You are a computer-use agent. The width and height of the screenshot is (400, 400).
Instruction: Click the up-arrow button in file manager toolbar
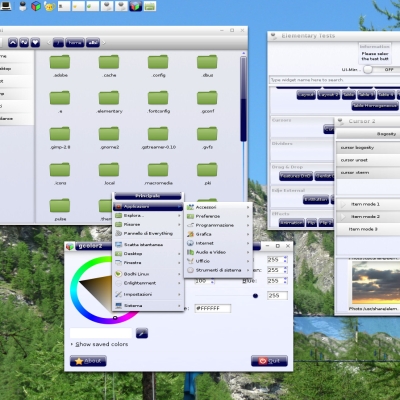(13, 43)
